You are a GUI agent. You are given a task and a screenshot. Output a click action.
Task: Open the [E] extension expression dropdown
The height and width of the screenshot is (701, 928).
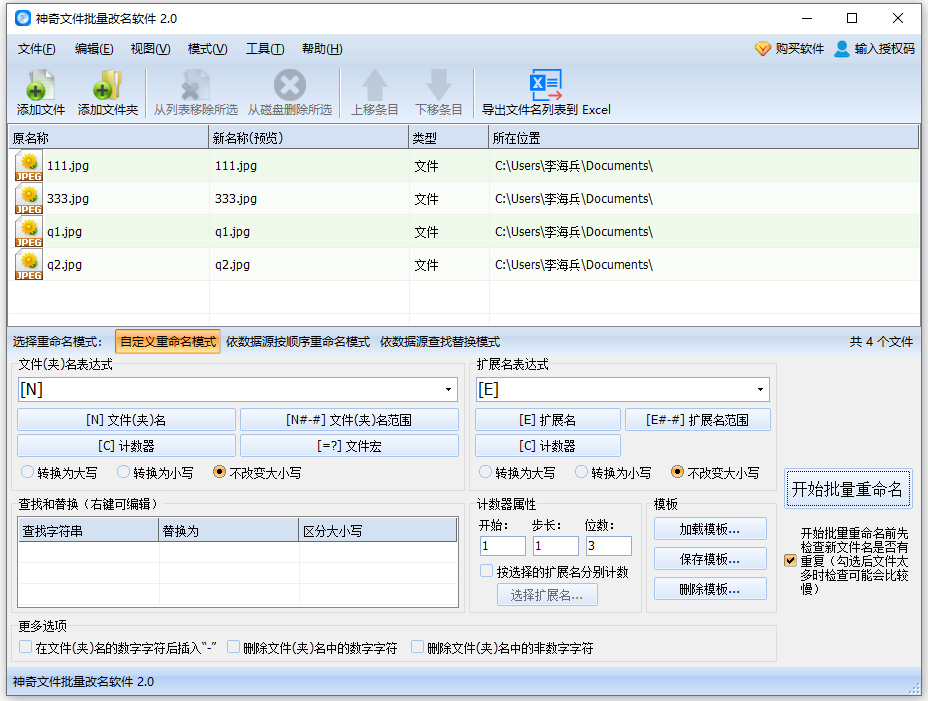pos(760,389)
